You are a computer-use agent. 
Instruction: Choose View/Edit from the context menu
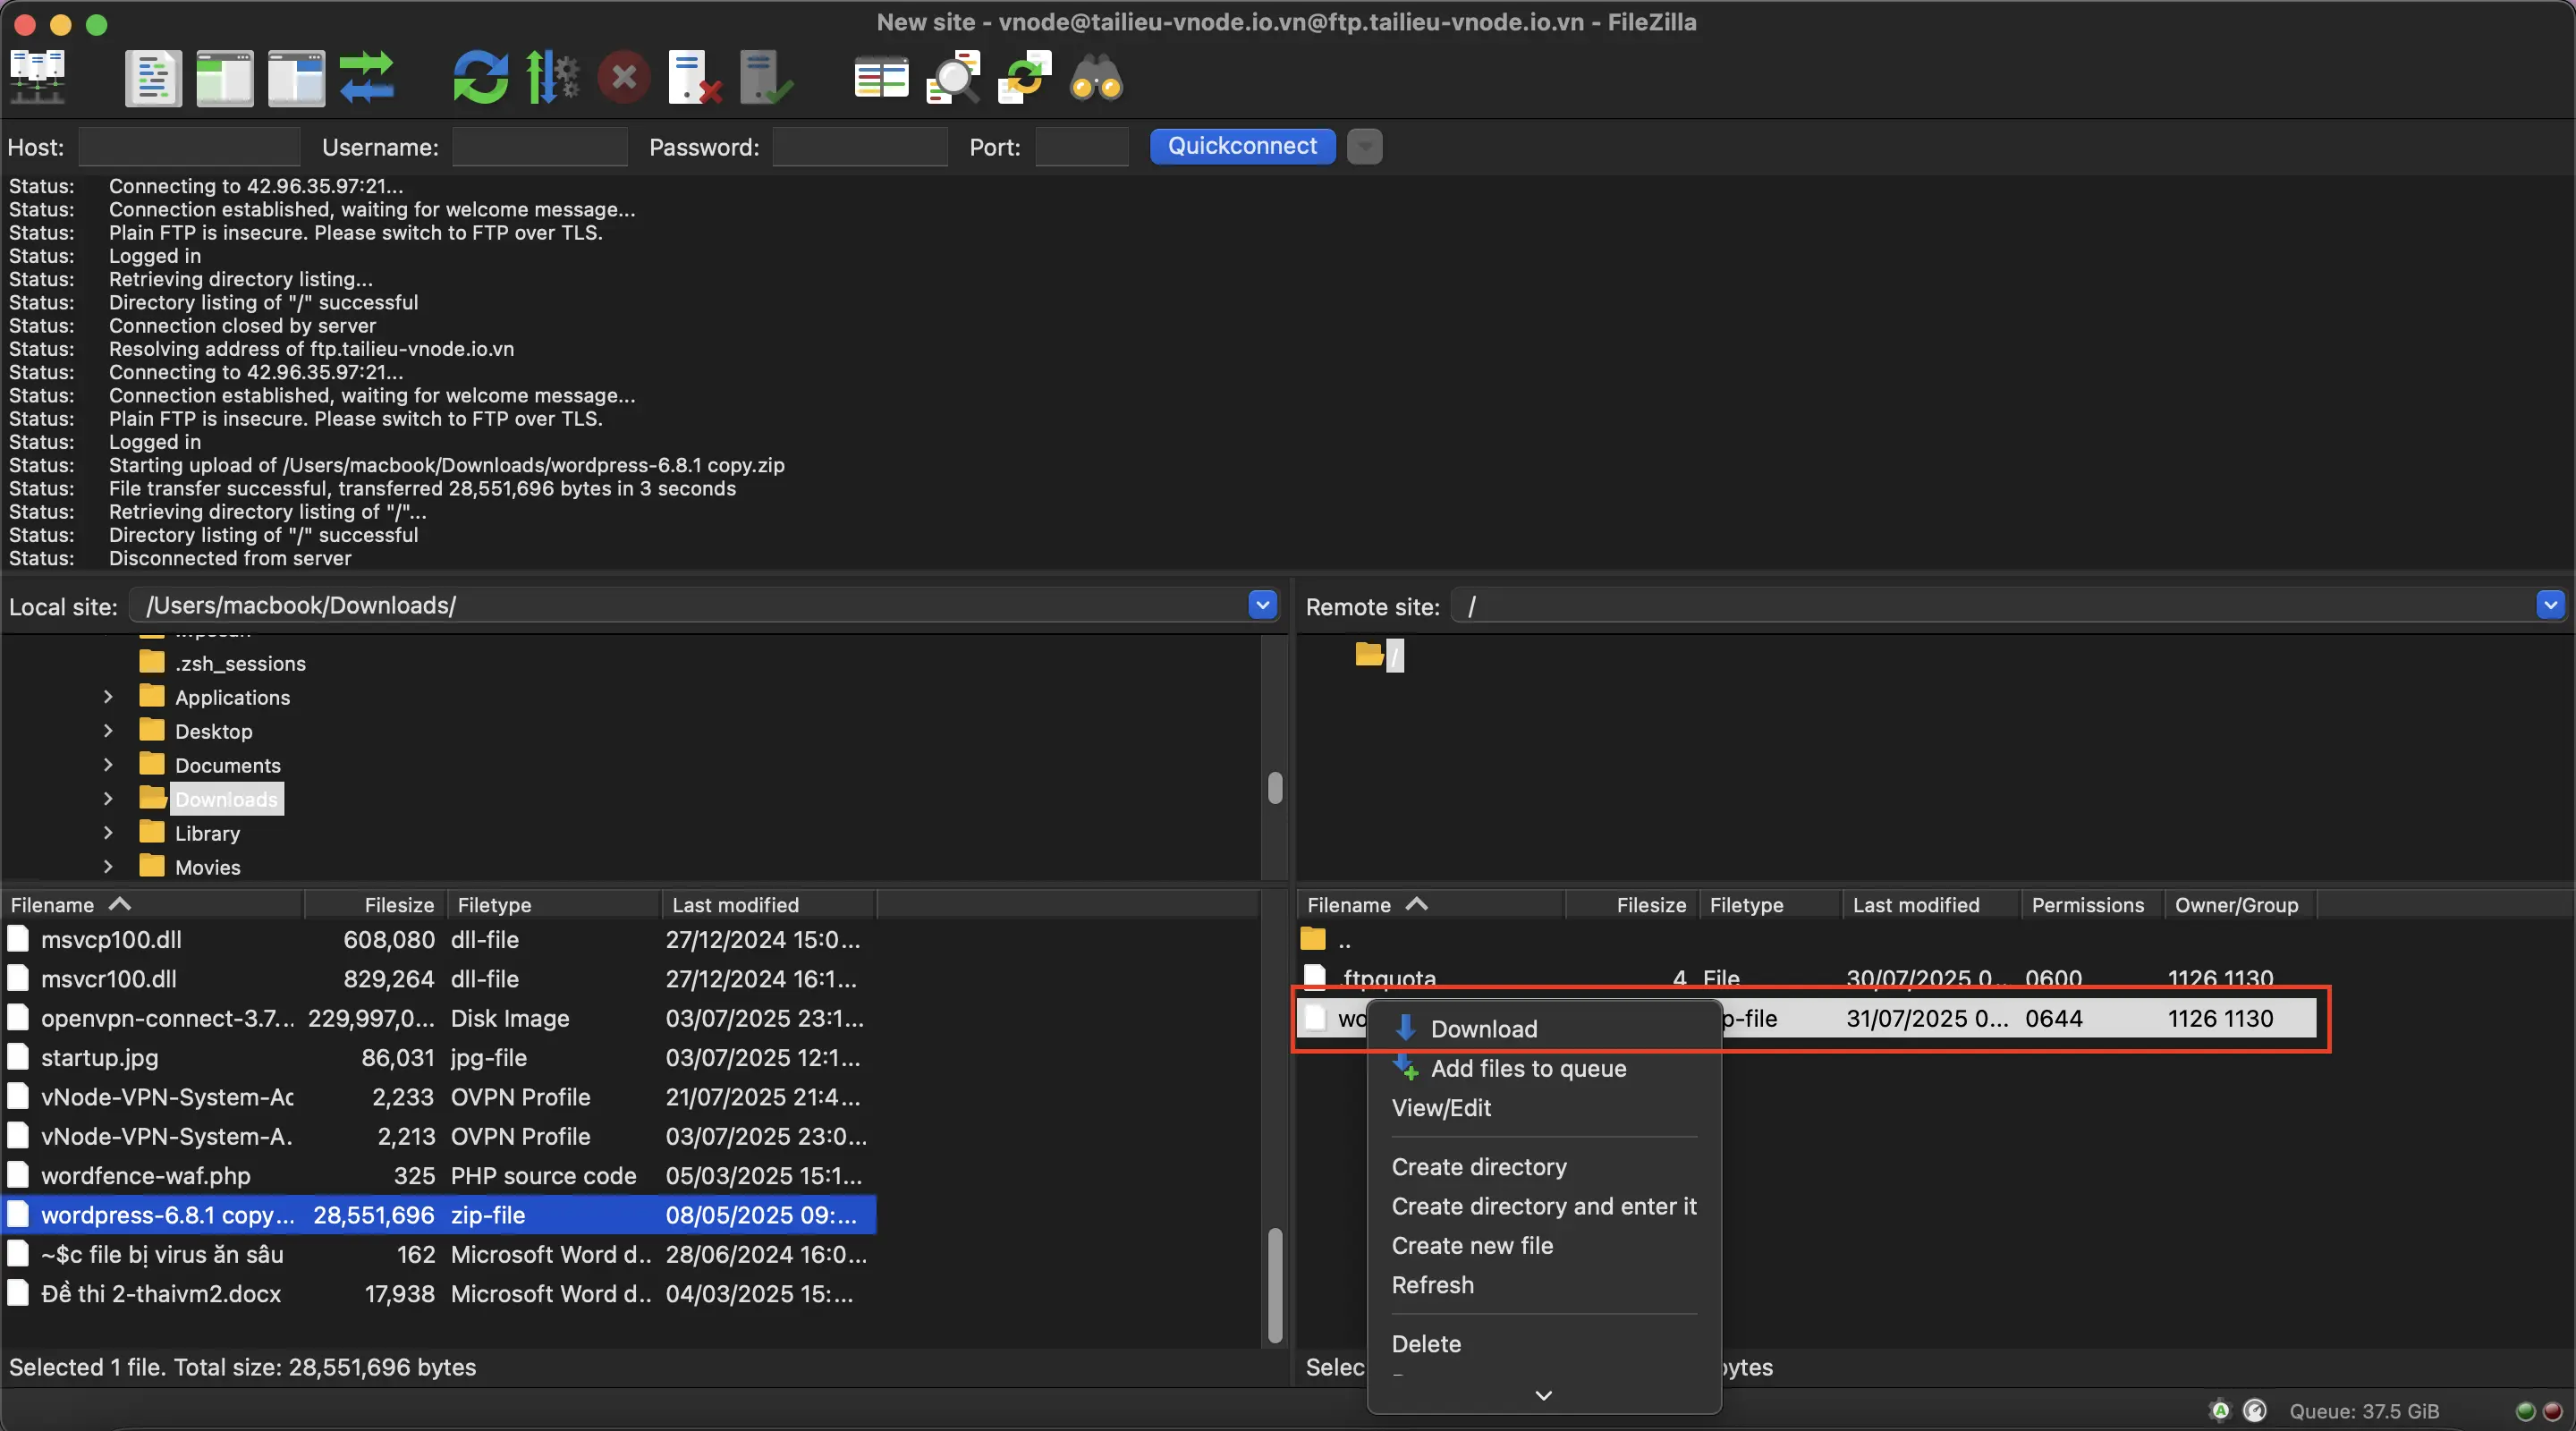[1543, 1107]
